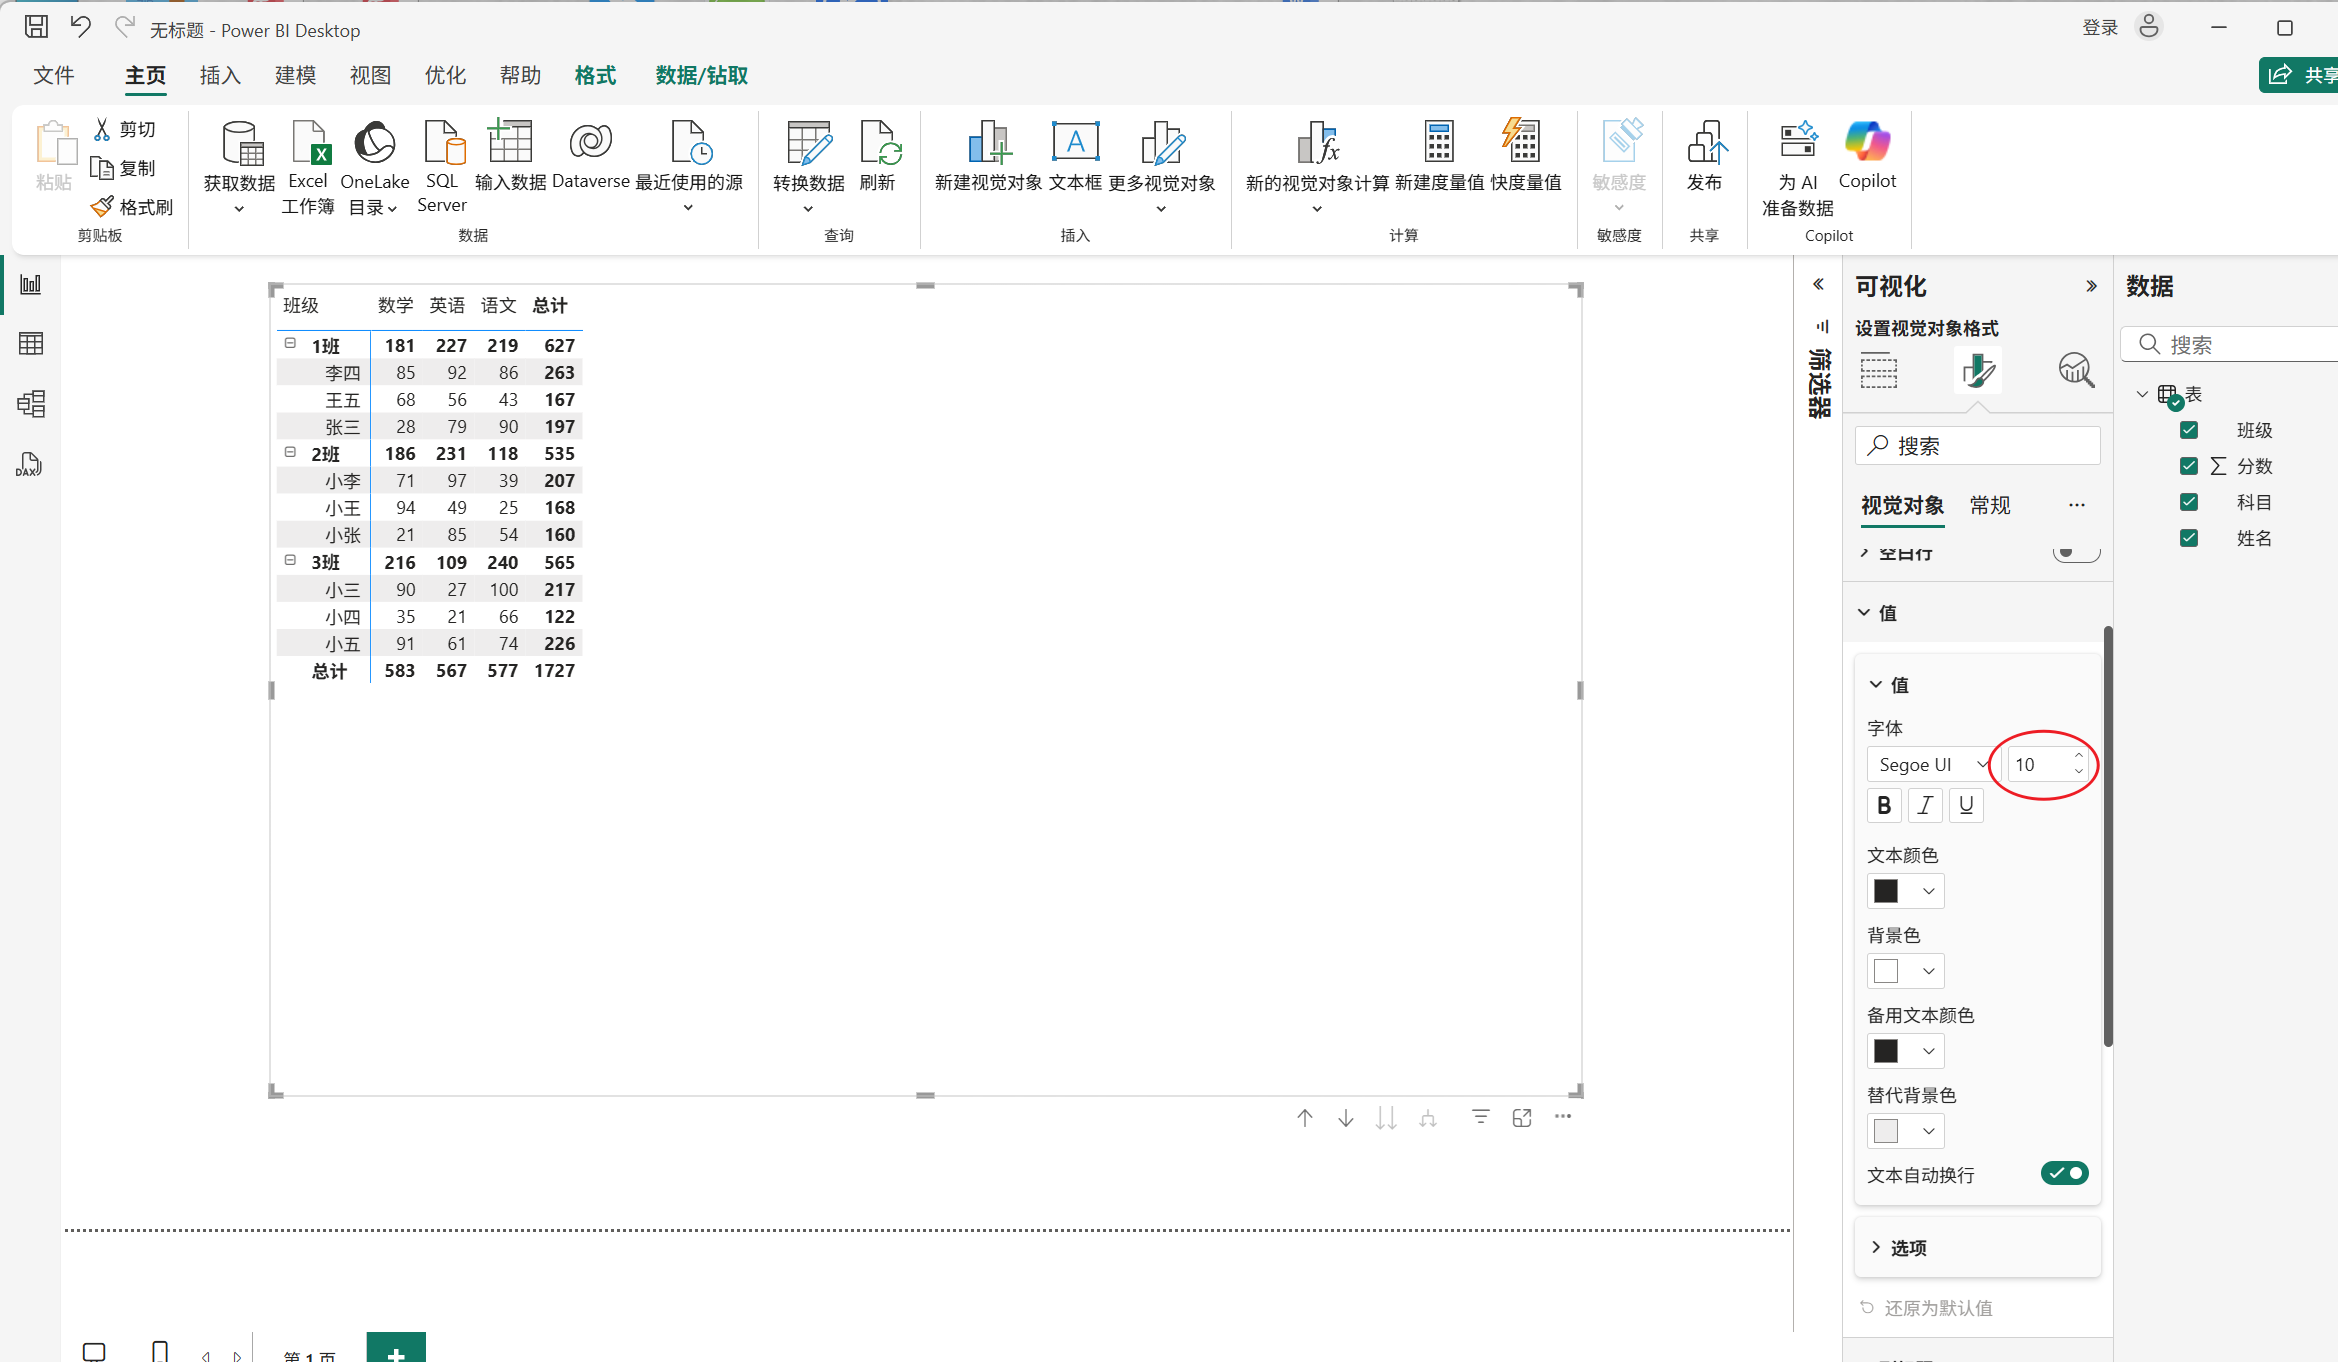
Task: Open Excel workbook data source
Action: click(x=308, y=145)
